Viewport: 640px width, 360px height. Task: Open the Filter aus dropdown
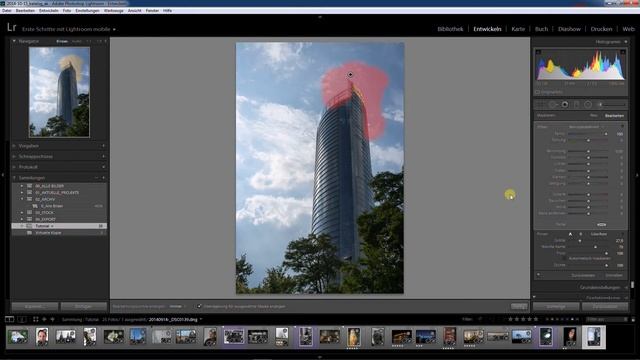tap(606, 319)
